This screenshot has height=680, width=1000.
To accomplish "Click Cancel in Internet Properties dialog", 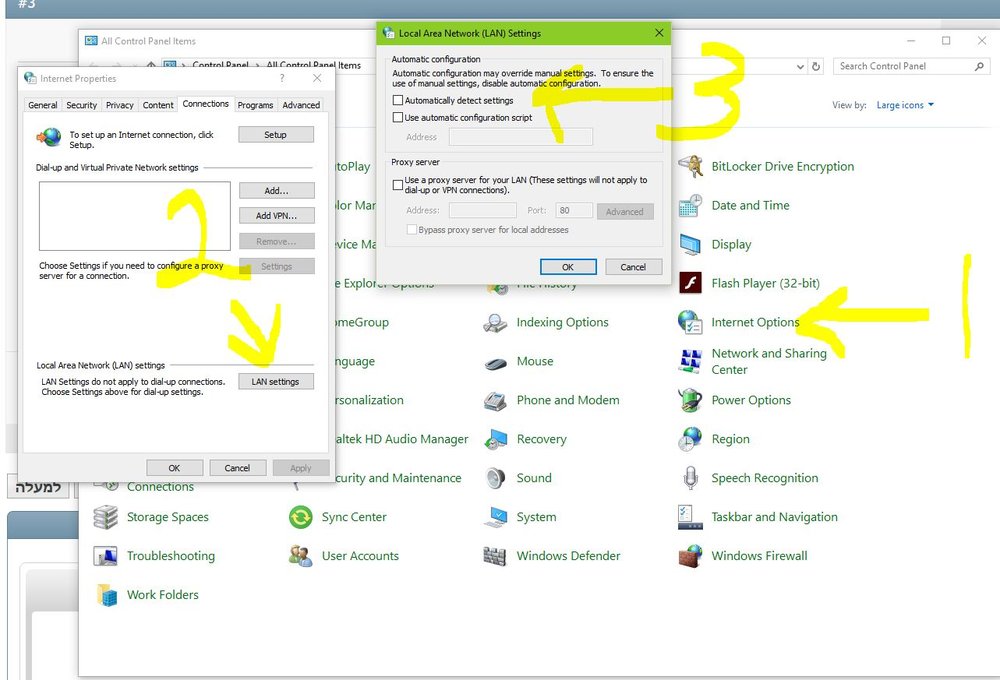I will (237, 468).
